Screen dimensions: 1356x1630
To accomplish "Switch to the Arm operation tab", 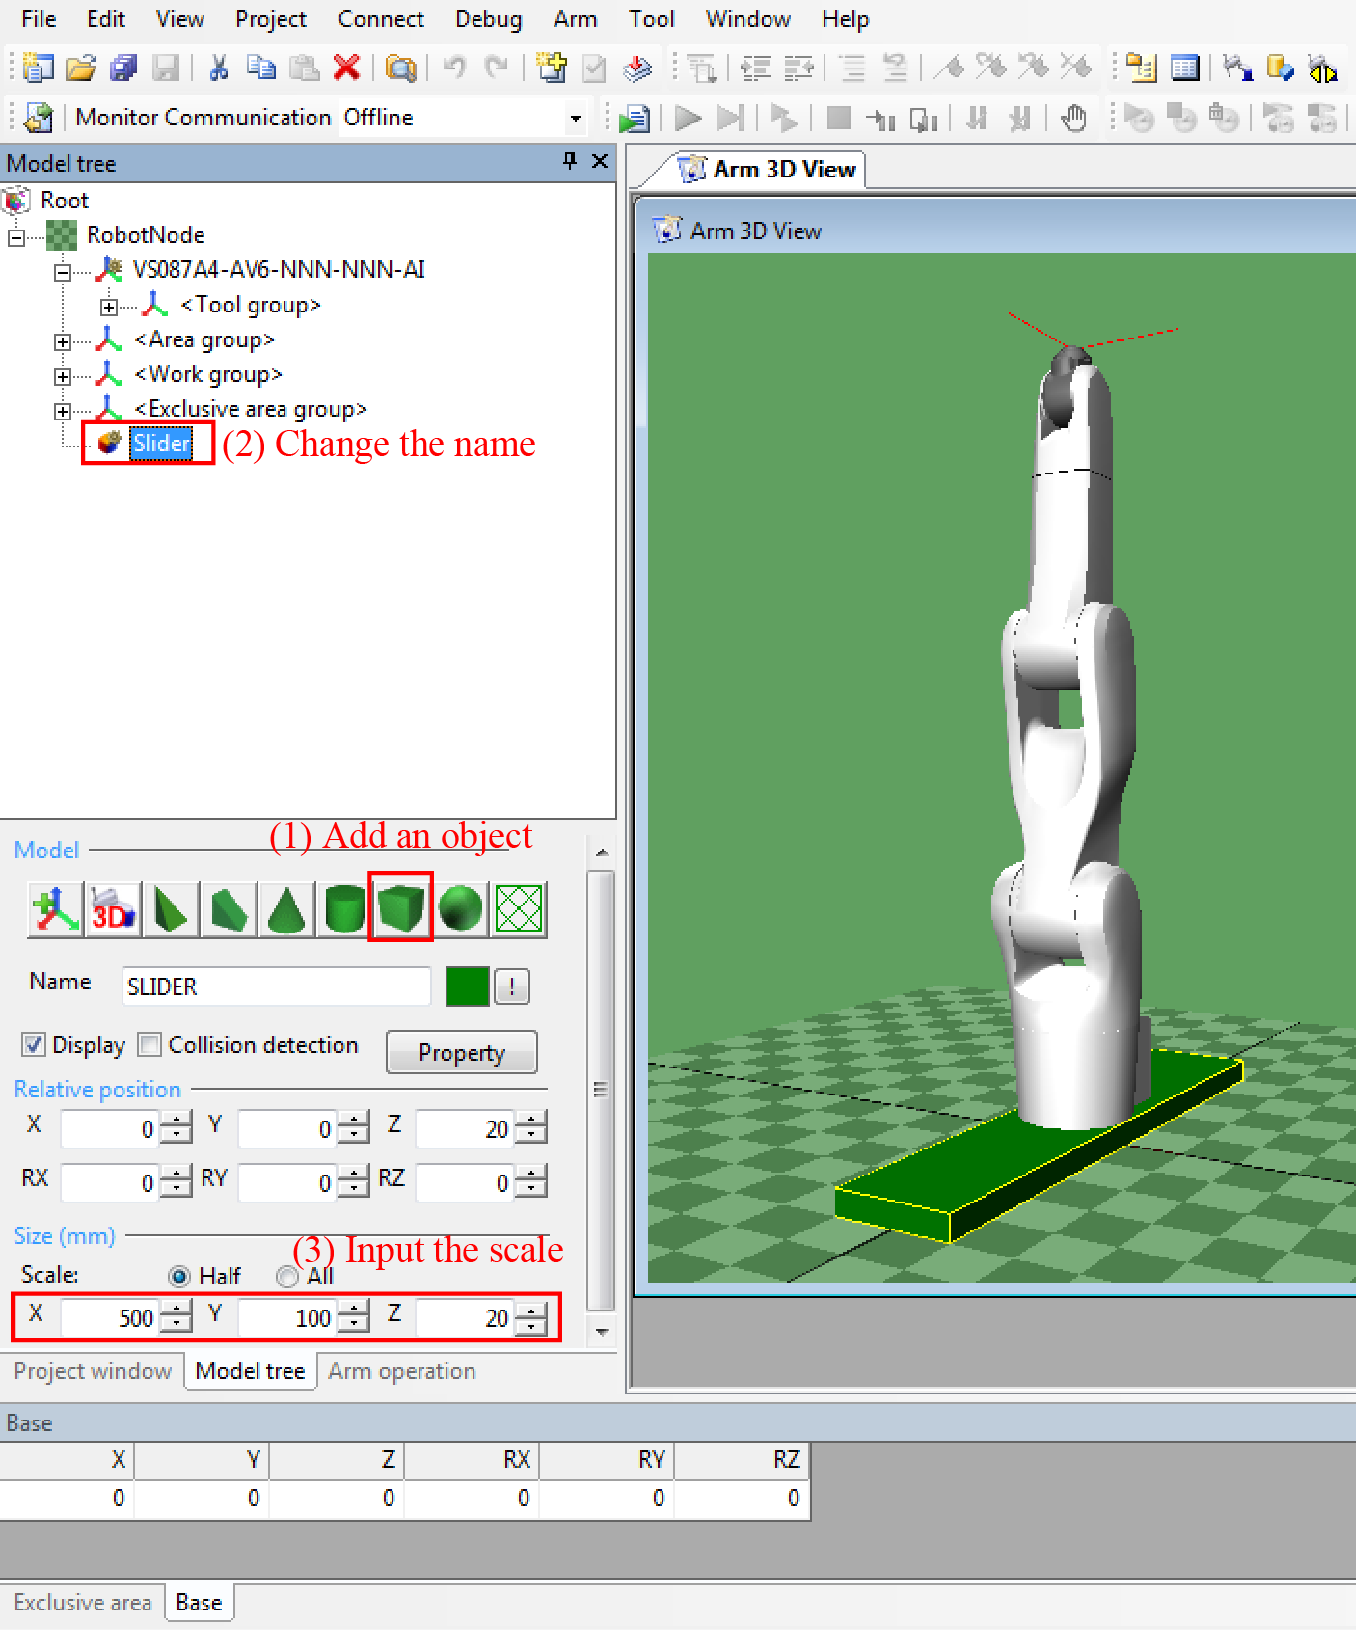I will [x=401, y=1371].
